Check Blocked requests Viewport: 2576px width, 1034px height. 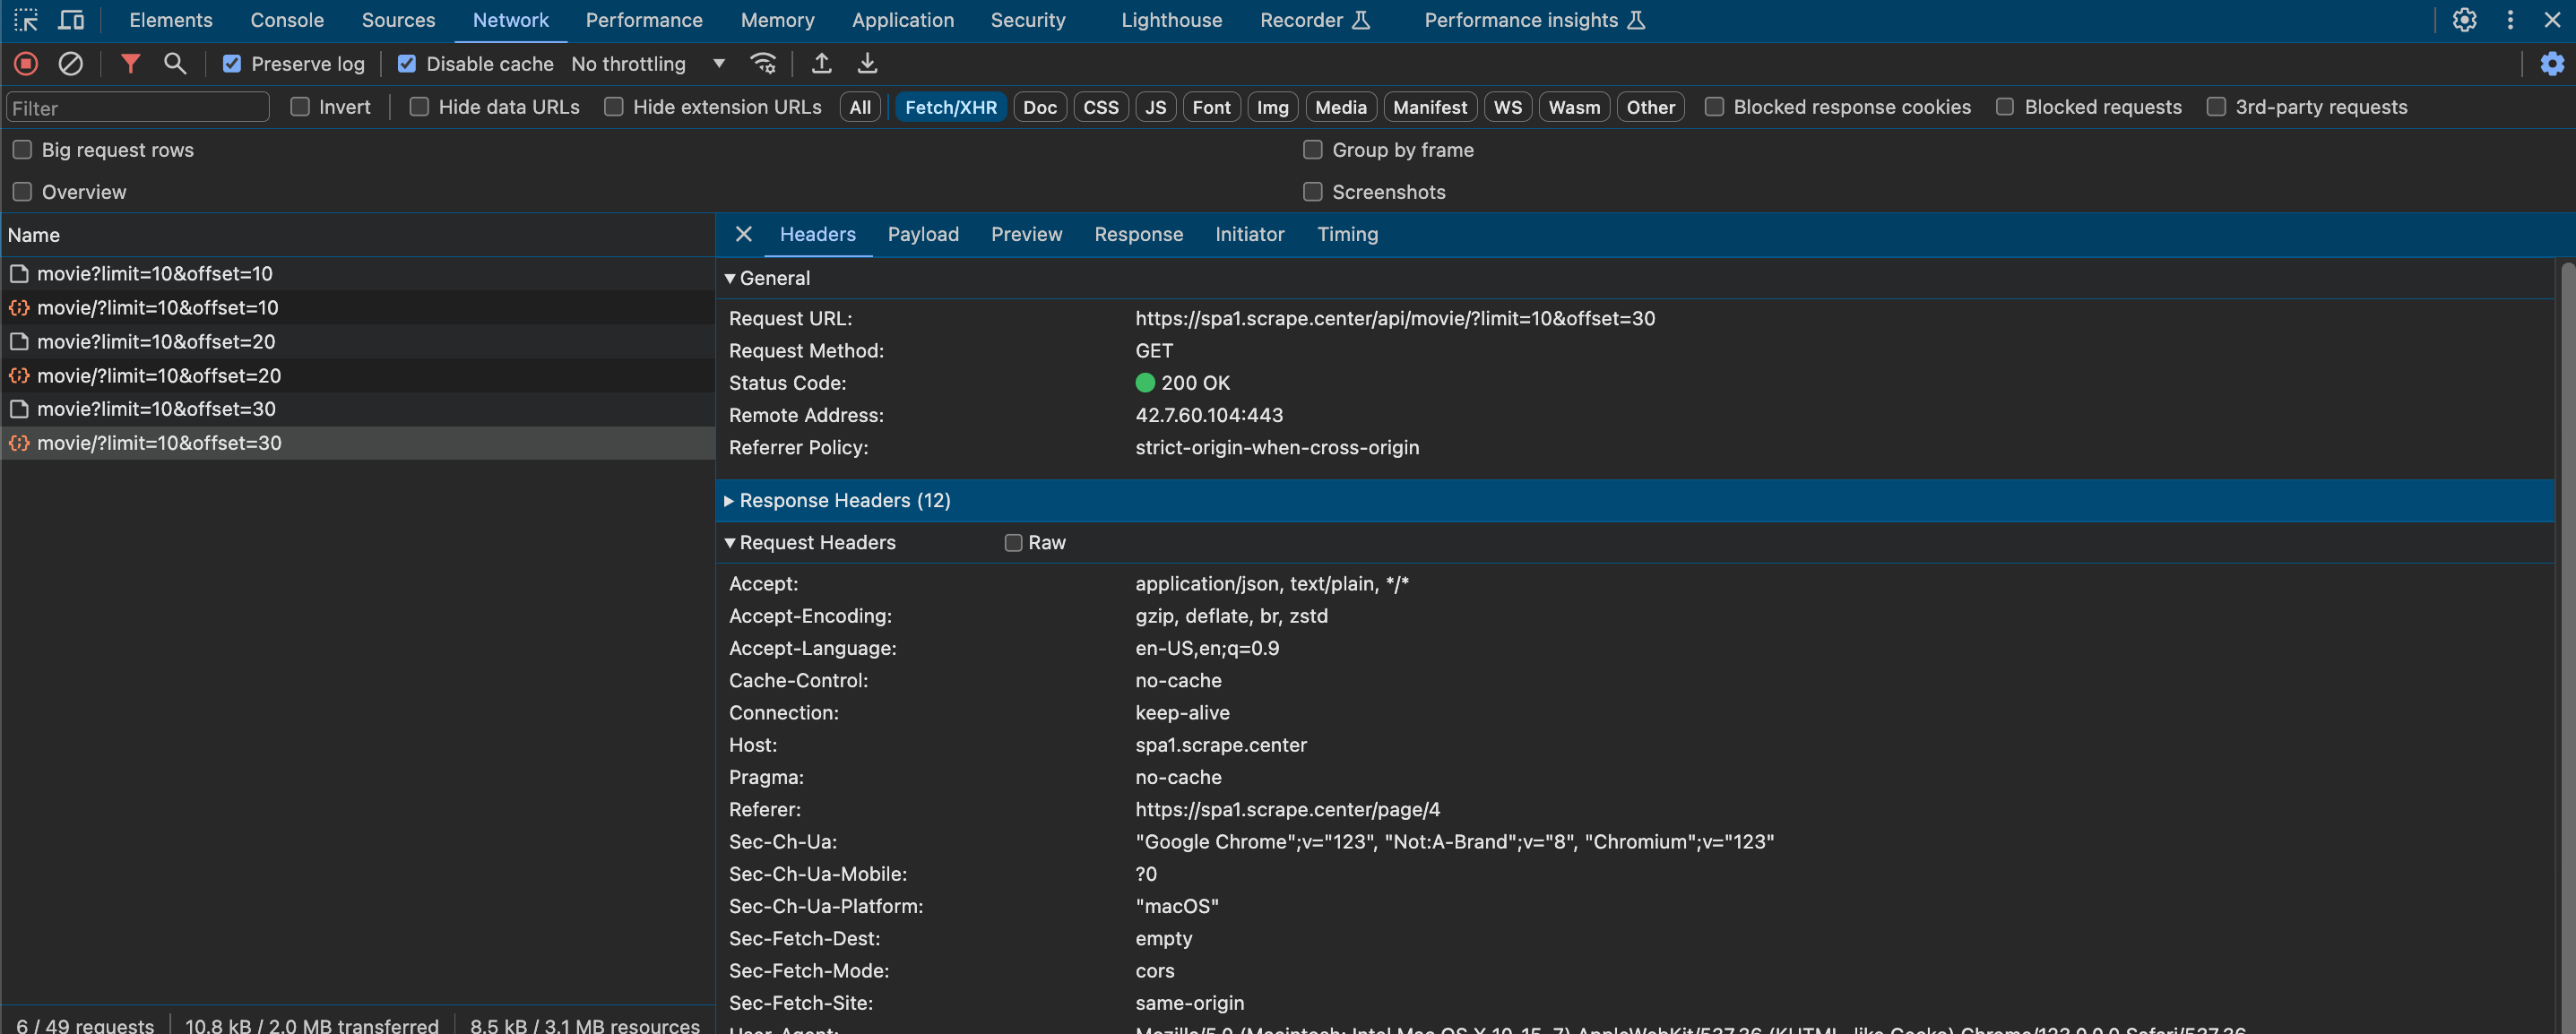click(x=2005, y=107)
